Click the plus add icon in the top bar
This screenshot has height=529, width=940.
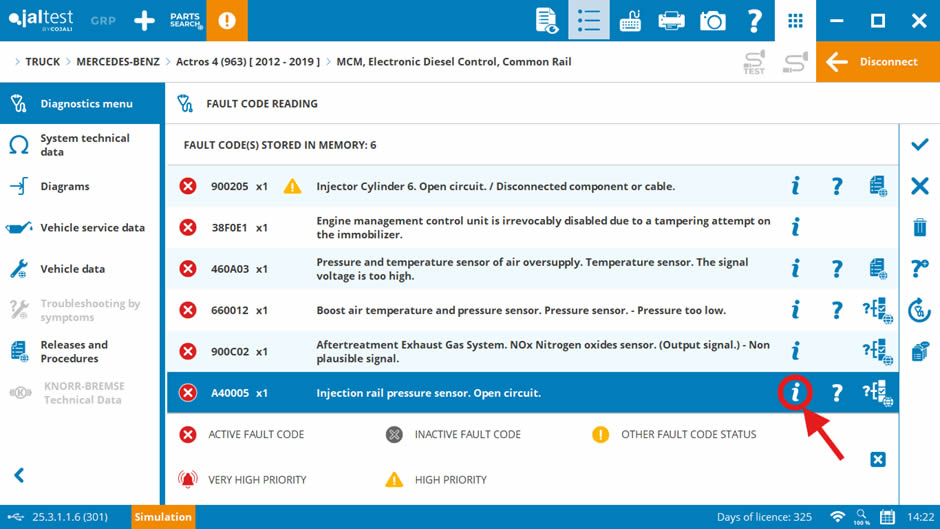(x=144, y=20)
